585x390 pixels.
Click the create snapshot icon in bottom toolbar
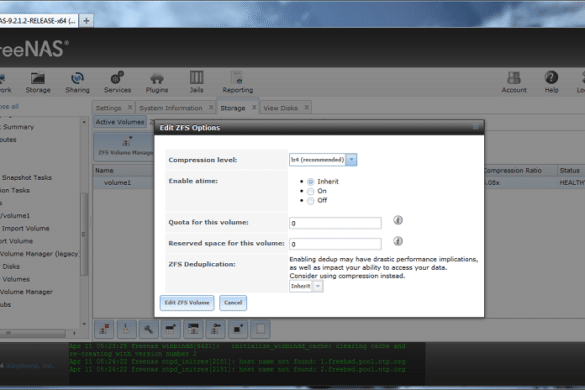(238, 329)
